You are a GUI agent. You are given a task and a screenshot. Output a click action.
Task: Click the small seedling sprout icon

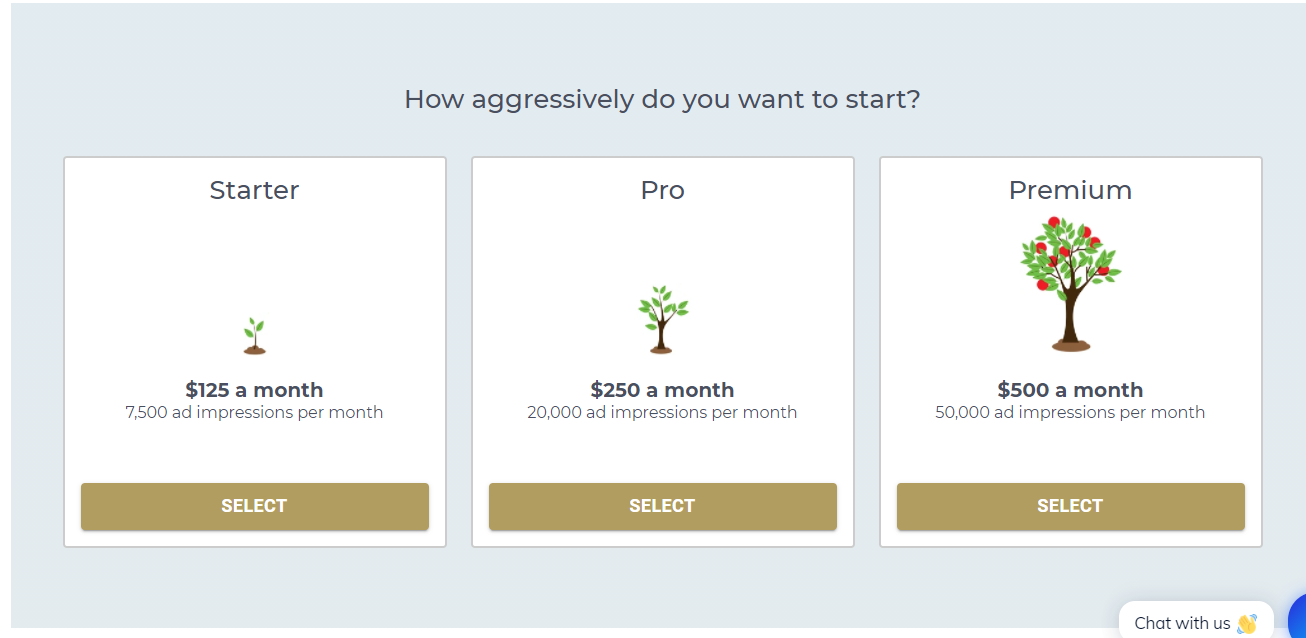(x=255, y=336)
